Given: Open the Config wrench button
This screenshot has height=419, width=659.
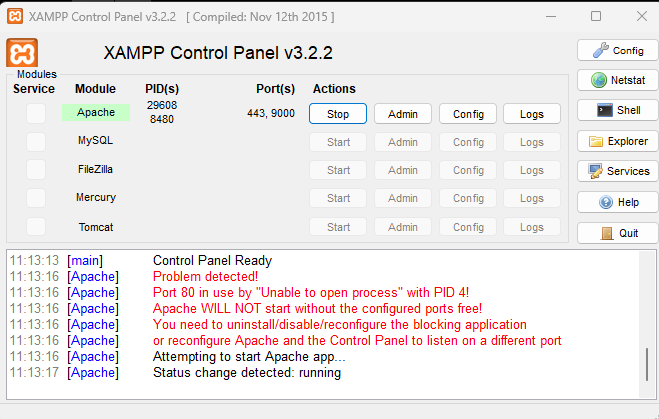Looking at the screenshot, I should point(617,50).
